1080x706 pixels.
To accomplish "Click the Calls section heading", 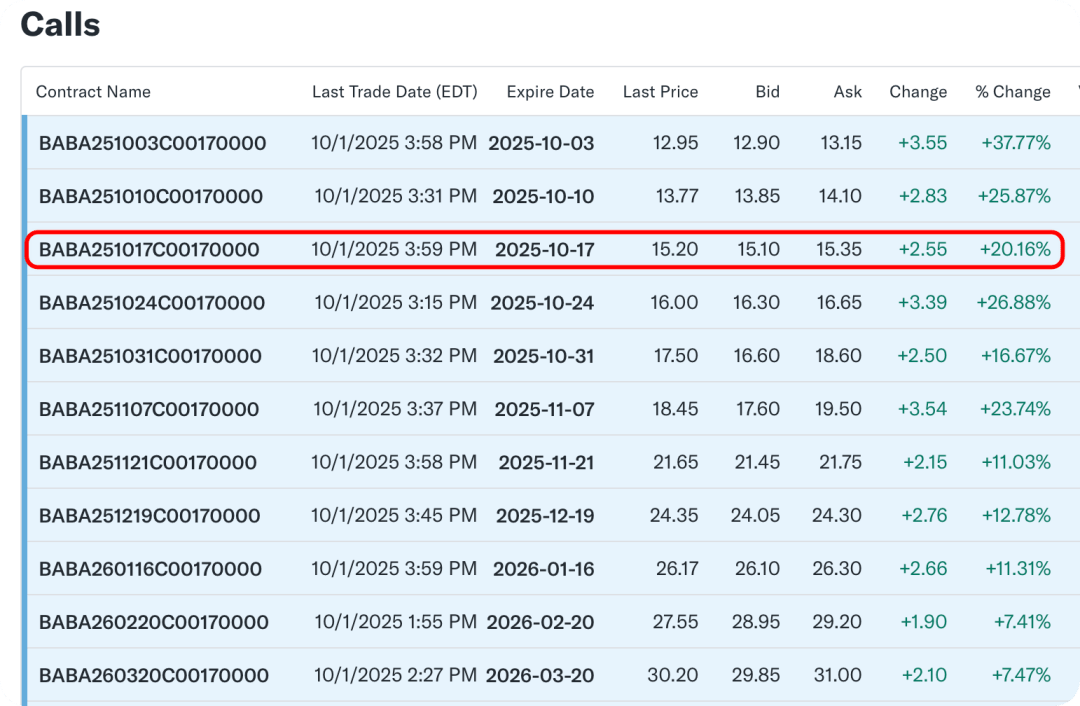I will pyautogui.click(x=61, y=25).
